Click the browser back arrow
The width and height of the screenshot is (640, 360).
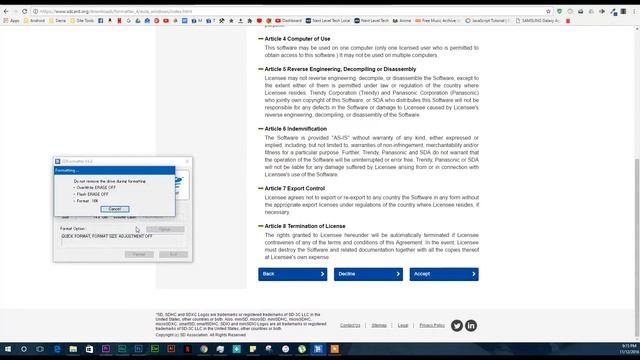[x=6, y=11]
